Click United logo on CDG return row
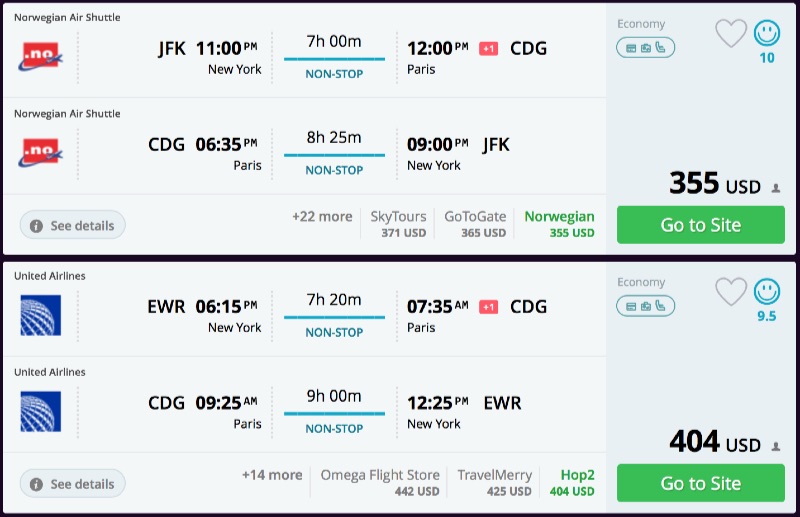 click(x=40, y=411)
